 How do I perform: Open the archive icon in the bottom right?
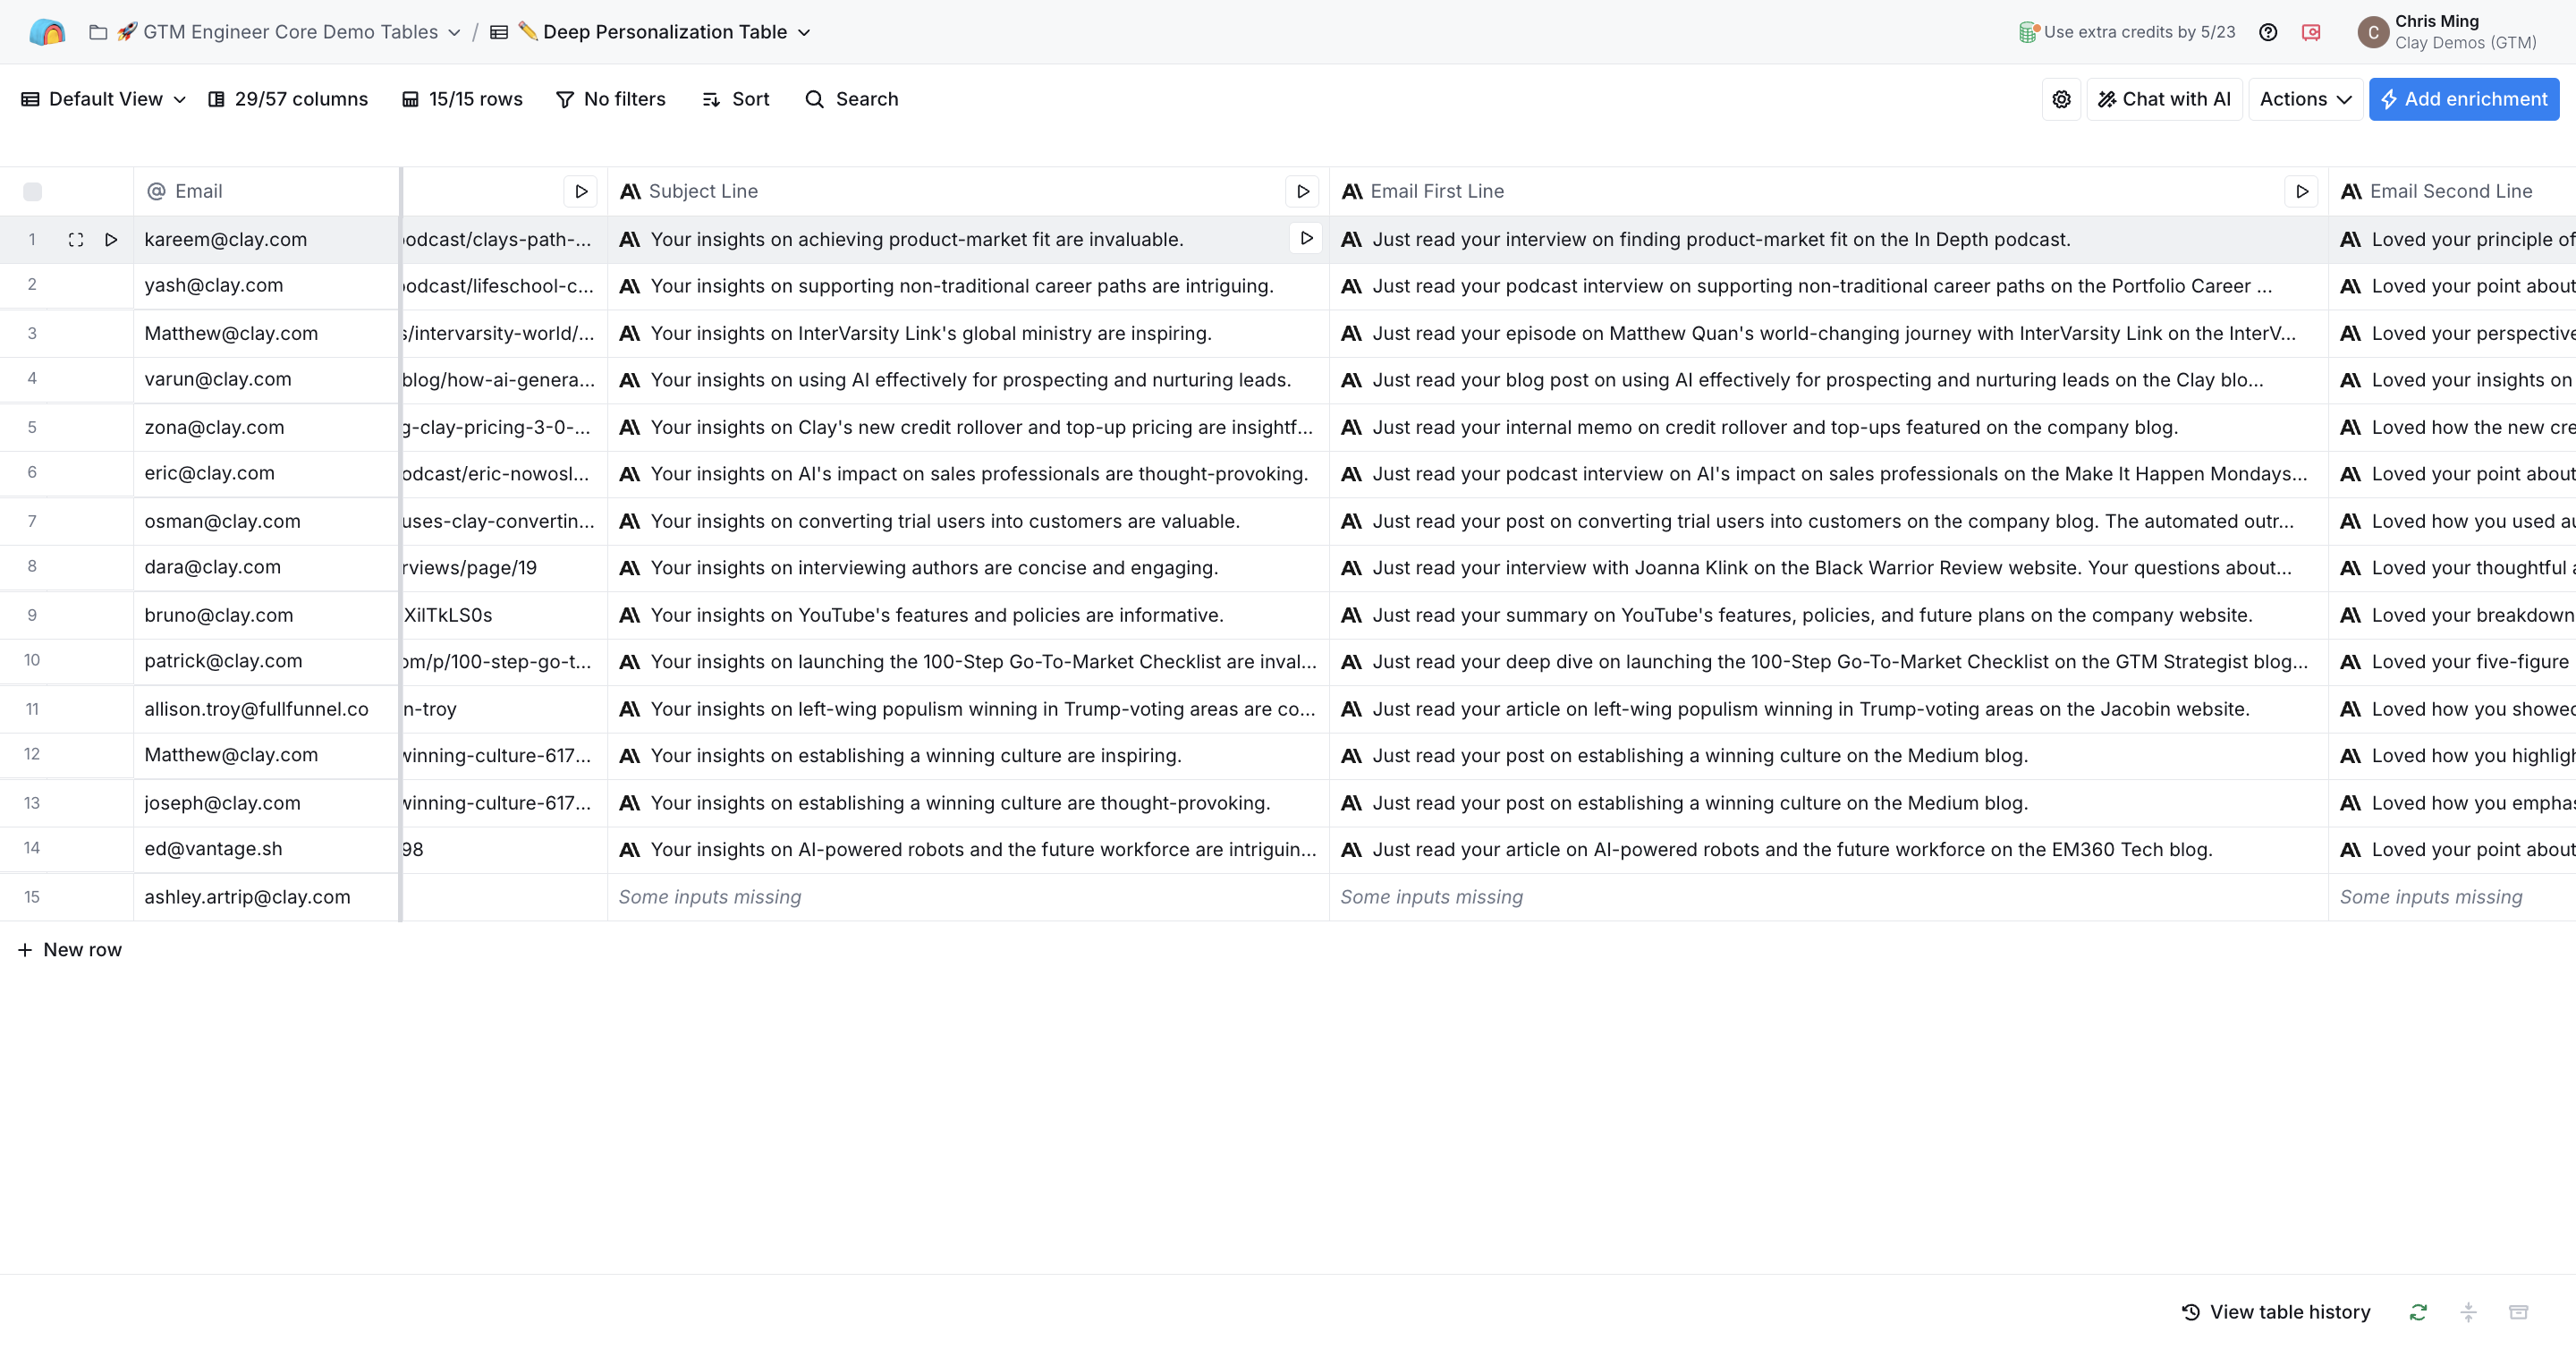point(2521,1311)
